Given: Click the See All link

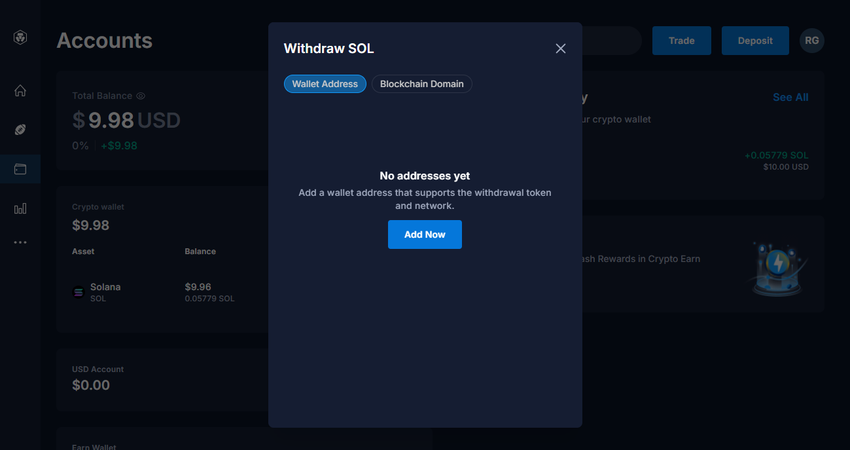Looking at the screenshot, I should point(790,97).
